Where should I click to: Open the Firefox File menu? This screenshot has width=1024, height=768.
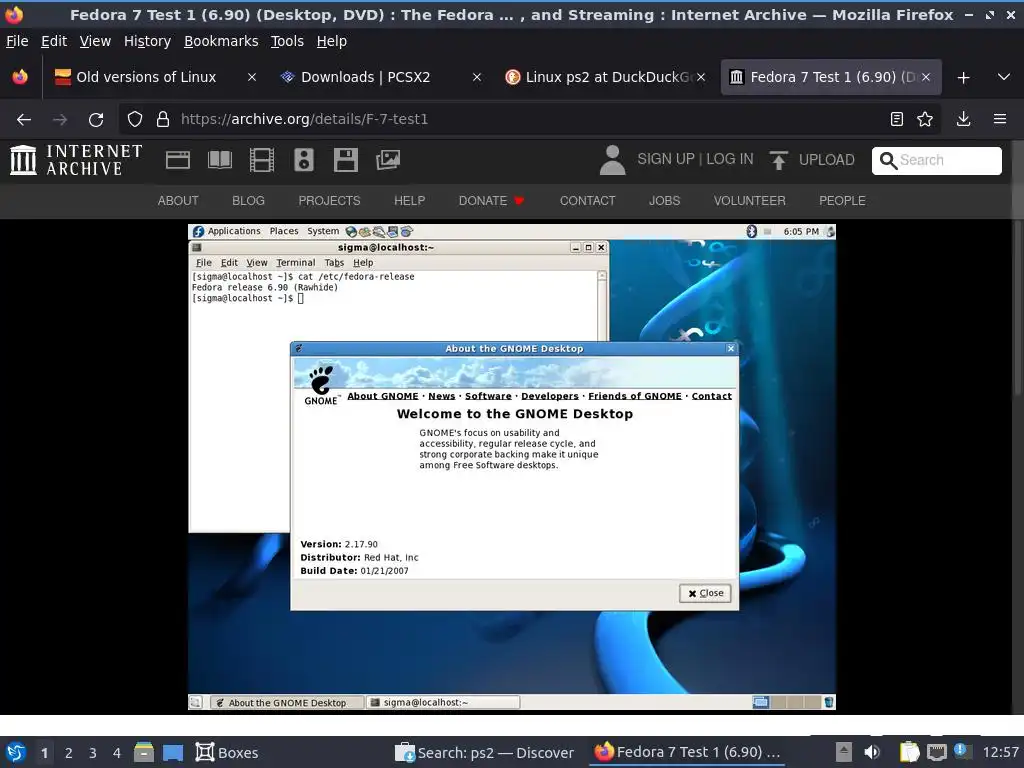click(x=17, y=41)
